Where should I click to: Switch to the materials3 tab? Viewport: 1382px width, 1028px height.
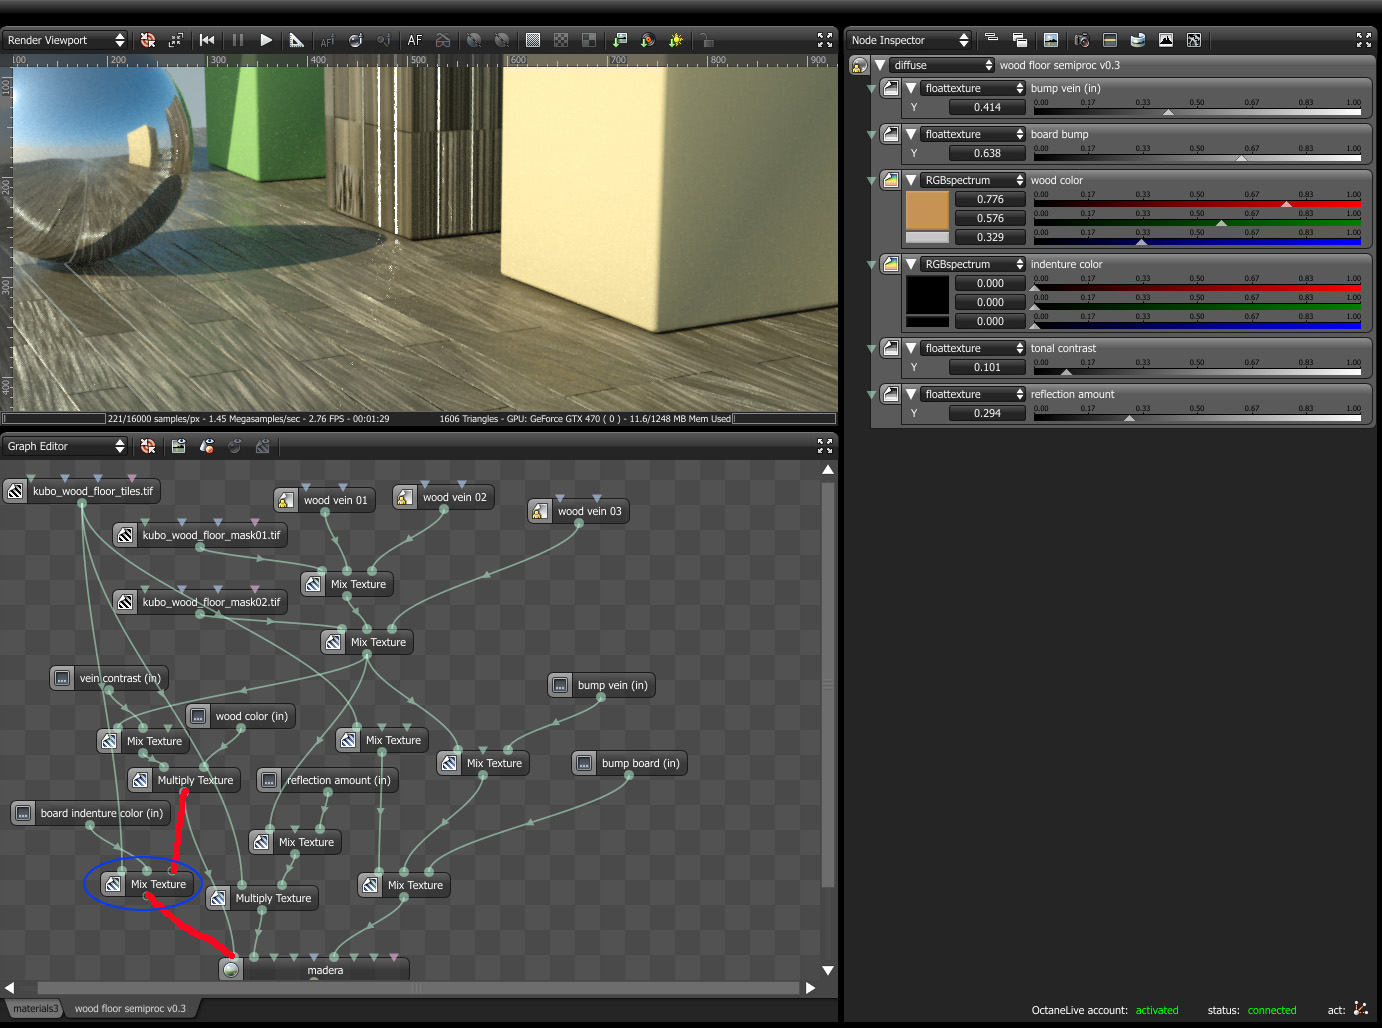pos(35,1008)
